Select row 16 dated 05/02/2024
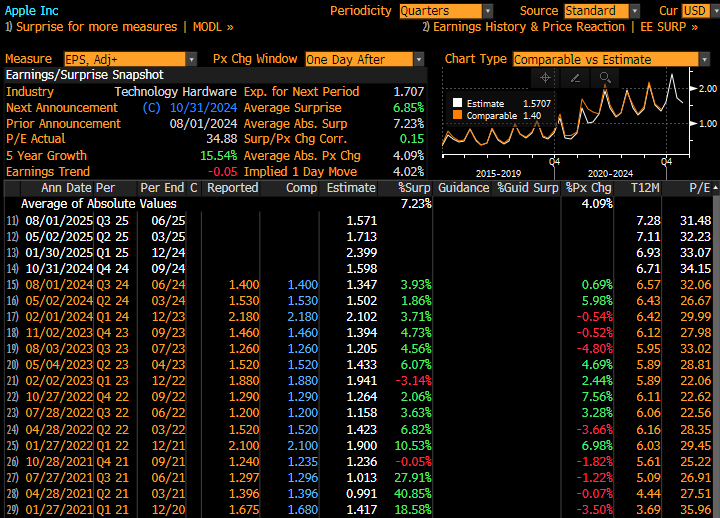720x518 pixels. (x=359, y=301)
